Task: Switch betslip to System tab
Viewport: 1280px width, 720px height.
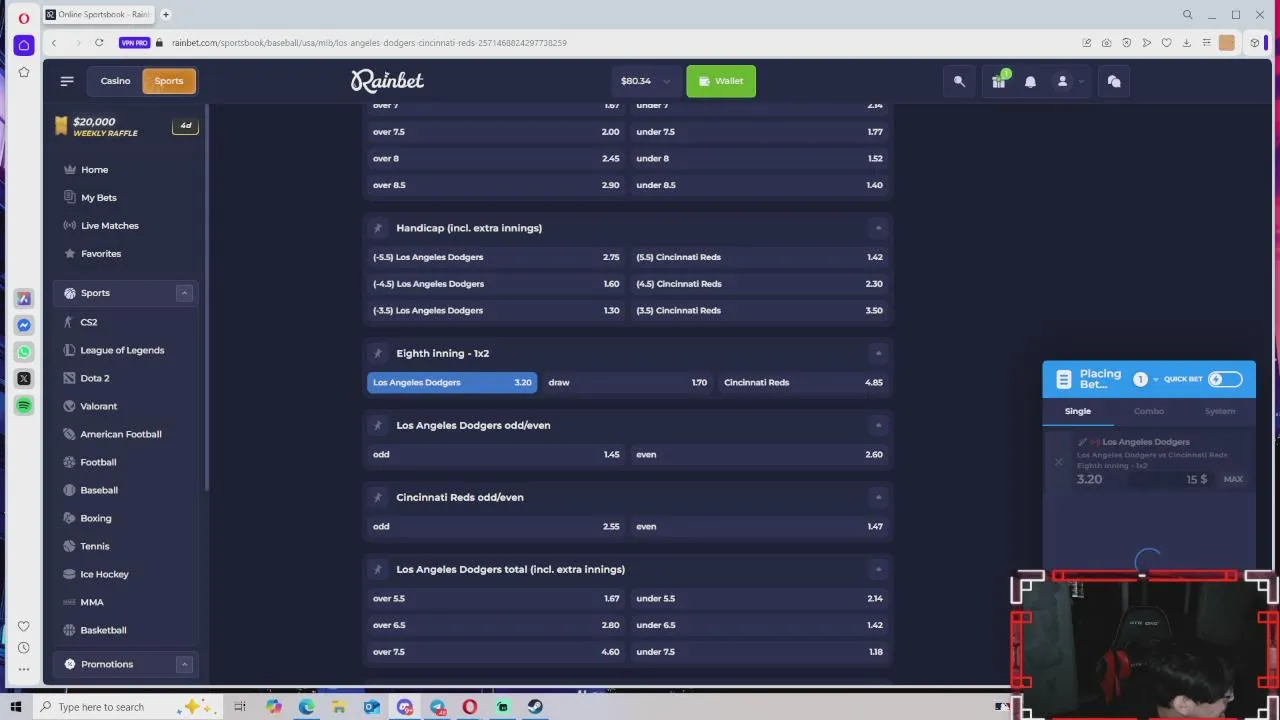Action: point(1219,411)
